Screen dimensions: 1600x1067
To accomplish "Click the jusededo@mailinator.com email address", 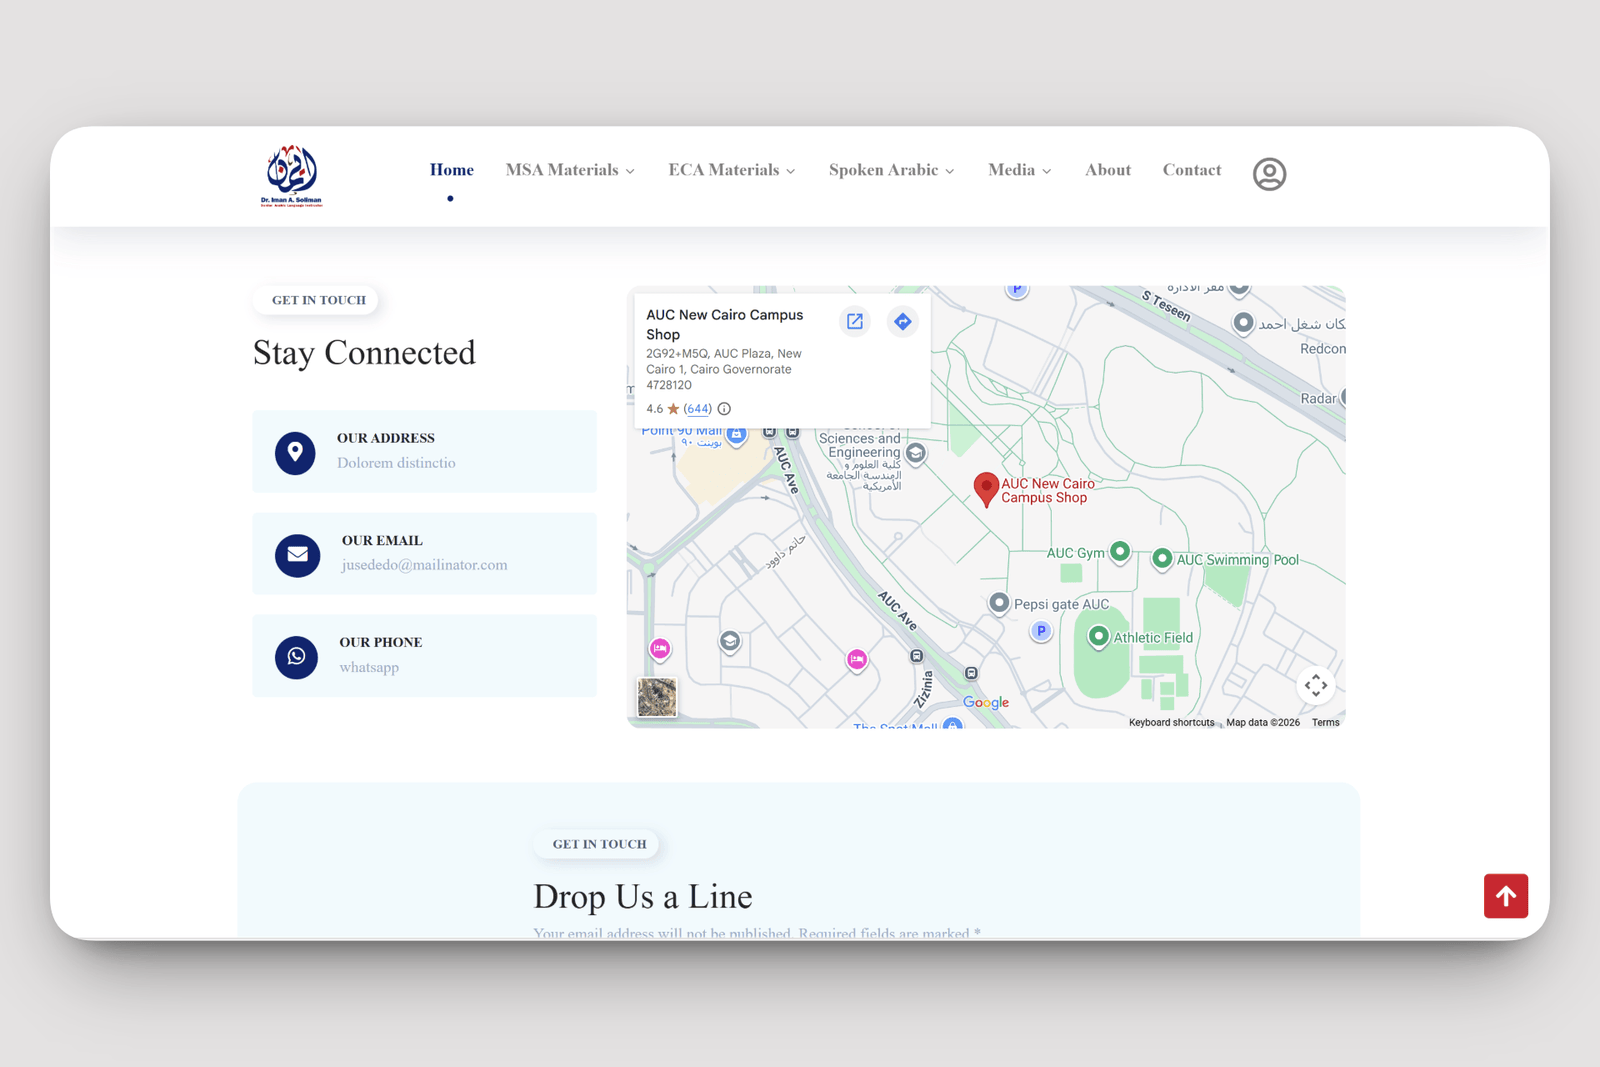I will click(424, 565).
